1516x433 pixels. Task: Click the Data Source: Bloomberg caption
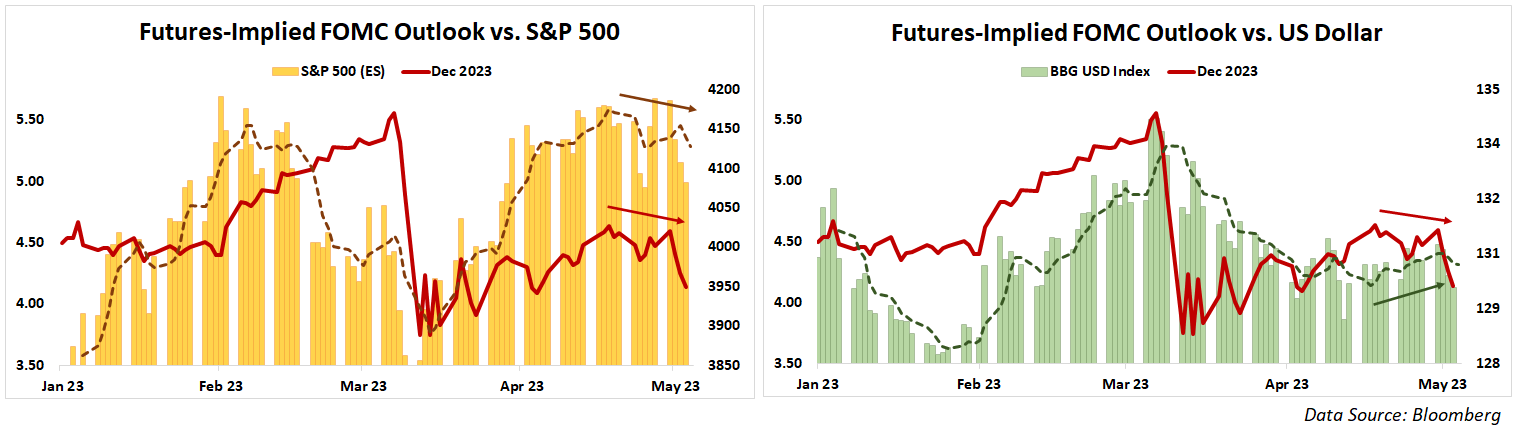coord(1402,415)
